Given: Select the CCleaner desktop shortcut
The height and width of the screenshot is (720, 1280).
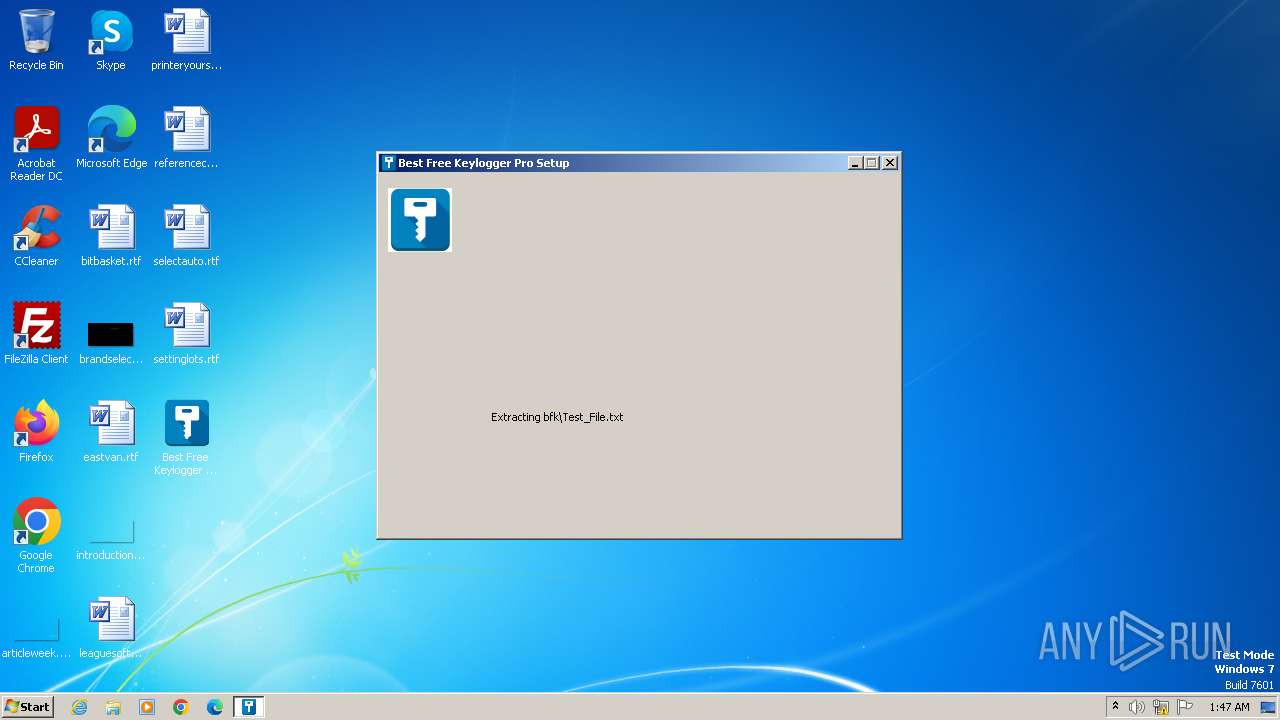Looking at the screenshot, I should [x=36, y=236].
